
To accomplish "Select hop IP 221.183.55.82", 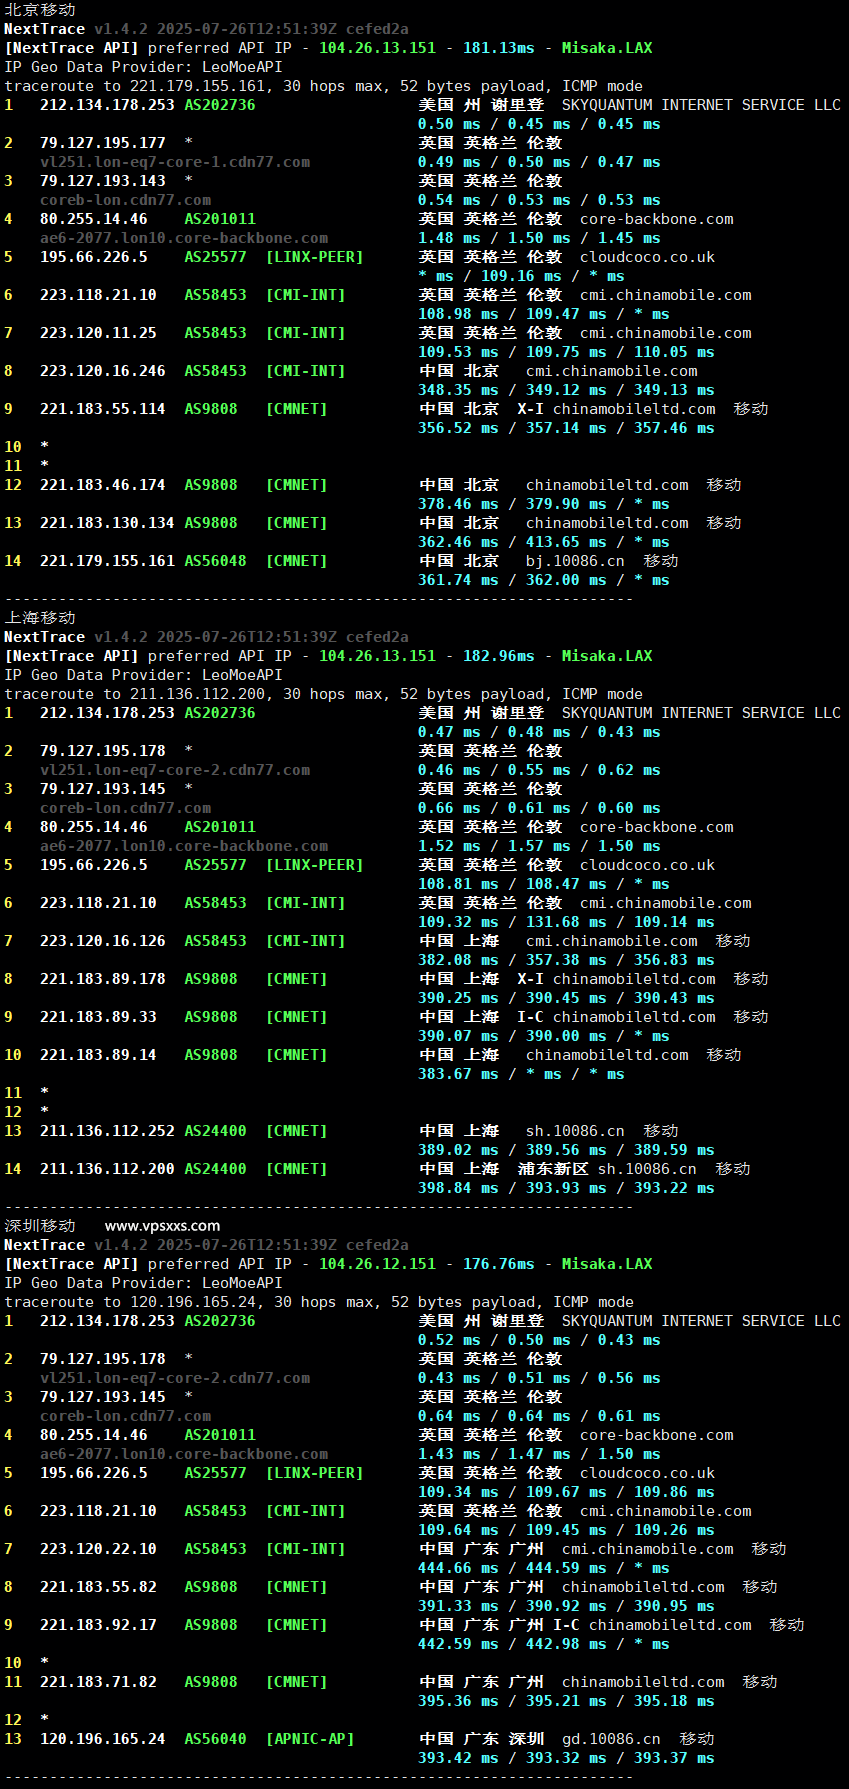I will [98, 1587].
